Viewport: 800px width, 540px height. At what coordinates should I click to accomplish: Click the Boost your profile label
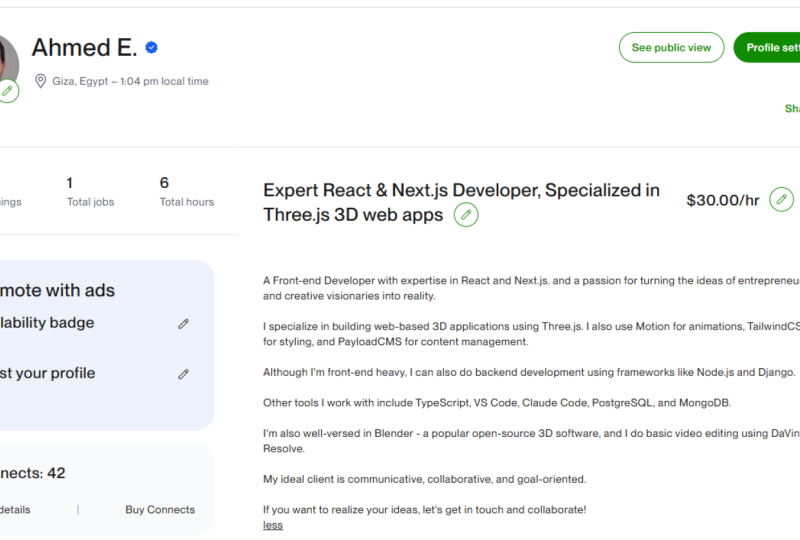coord(47,373)
